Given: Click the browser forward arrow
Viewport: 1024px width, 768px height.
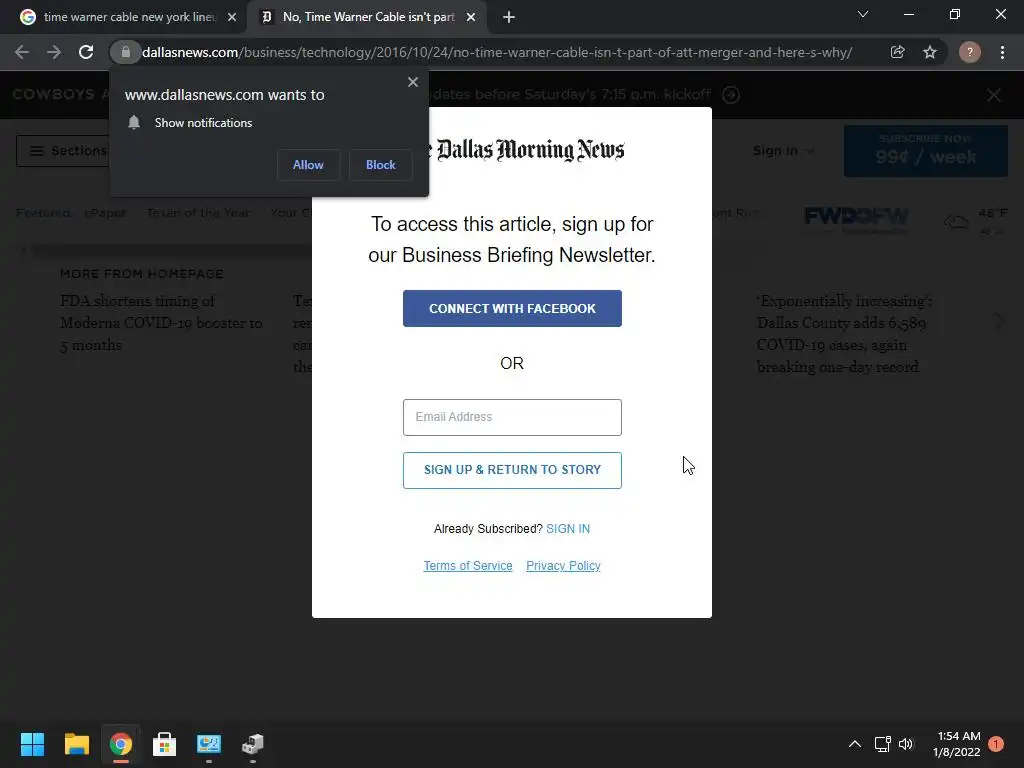Looking at the screenshot, I should coord(54,52).
